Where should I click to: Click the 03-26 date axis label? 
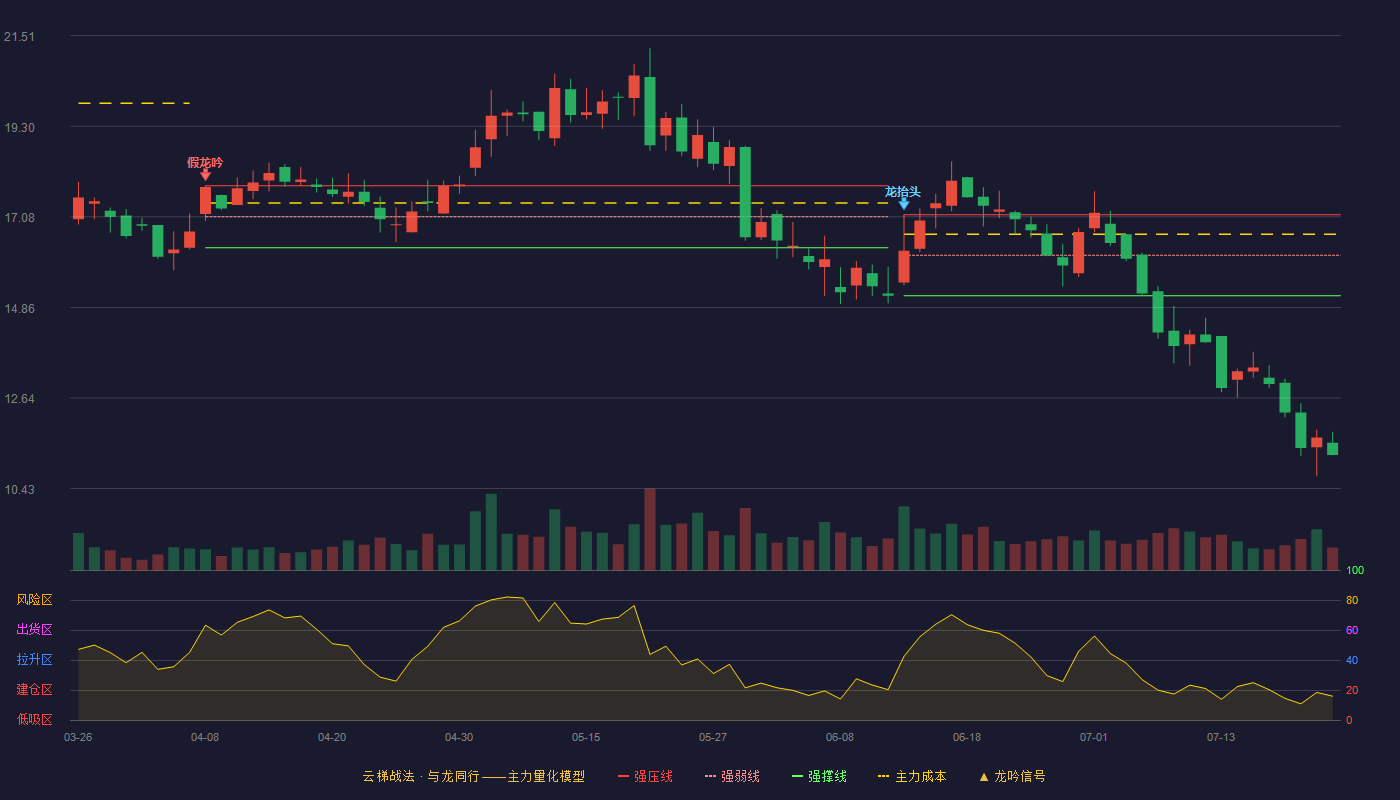coord(78,737)
